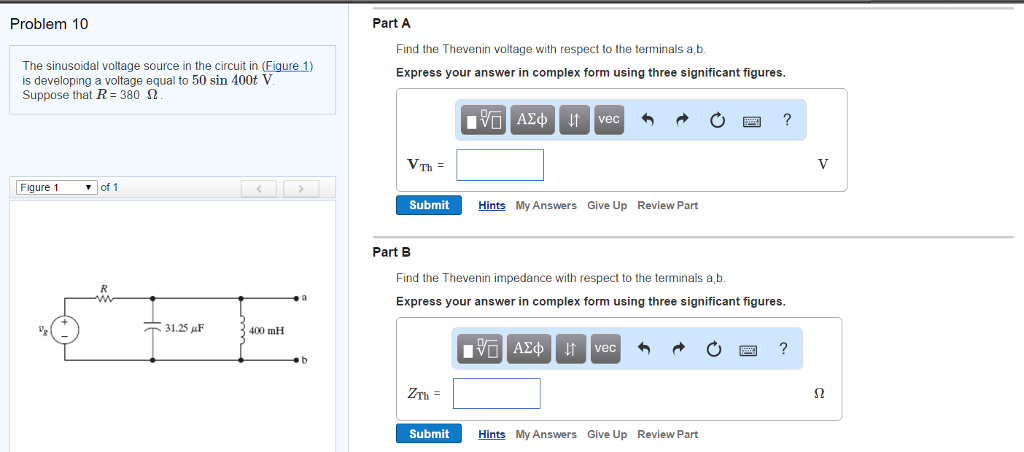Viewport: 1024px width, 452px height.
Task: Click the Part B heading
Action: (391, 252)
